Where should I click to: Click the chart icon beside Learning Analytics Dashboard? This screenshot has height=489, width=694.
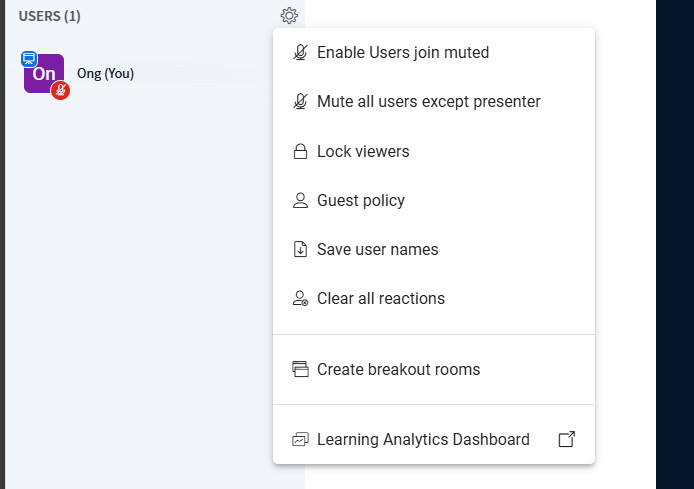pos(299,440)
